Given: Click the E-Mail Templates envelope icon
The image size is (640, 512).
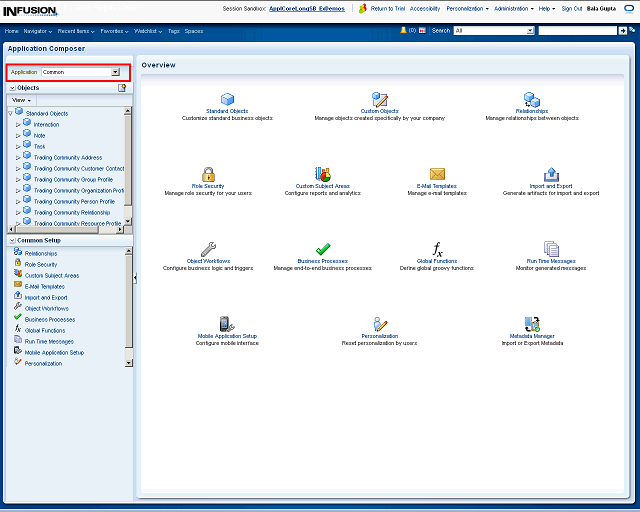Looking at the screenshot, I should pos(437,174).
